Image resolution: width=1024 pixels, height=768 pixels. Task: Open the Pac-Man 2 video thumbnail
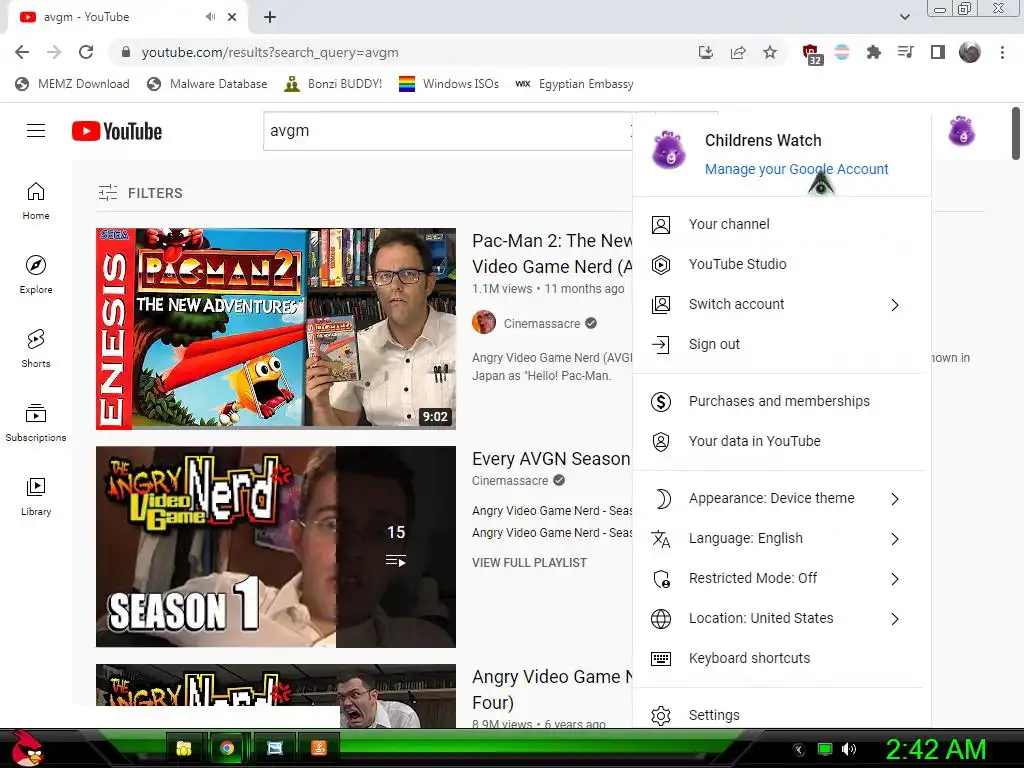coord(276,328)
